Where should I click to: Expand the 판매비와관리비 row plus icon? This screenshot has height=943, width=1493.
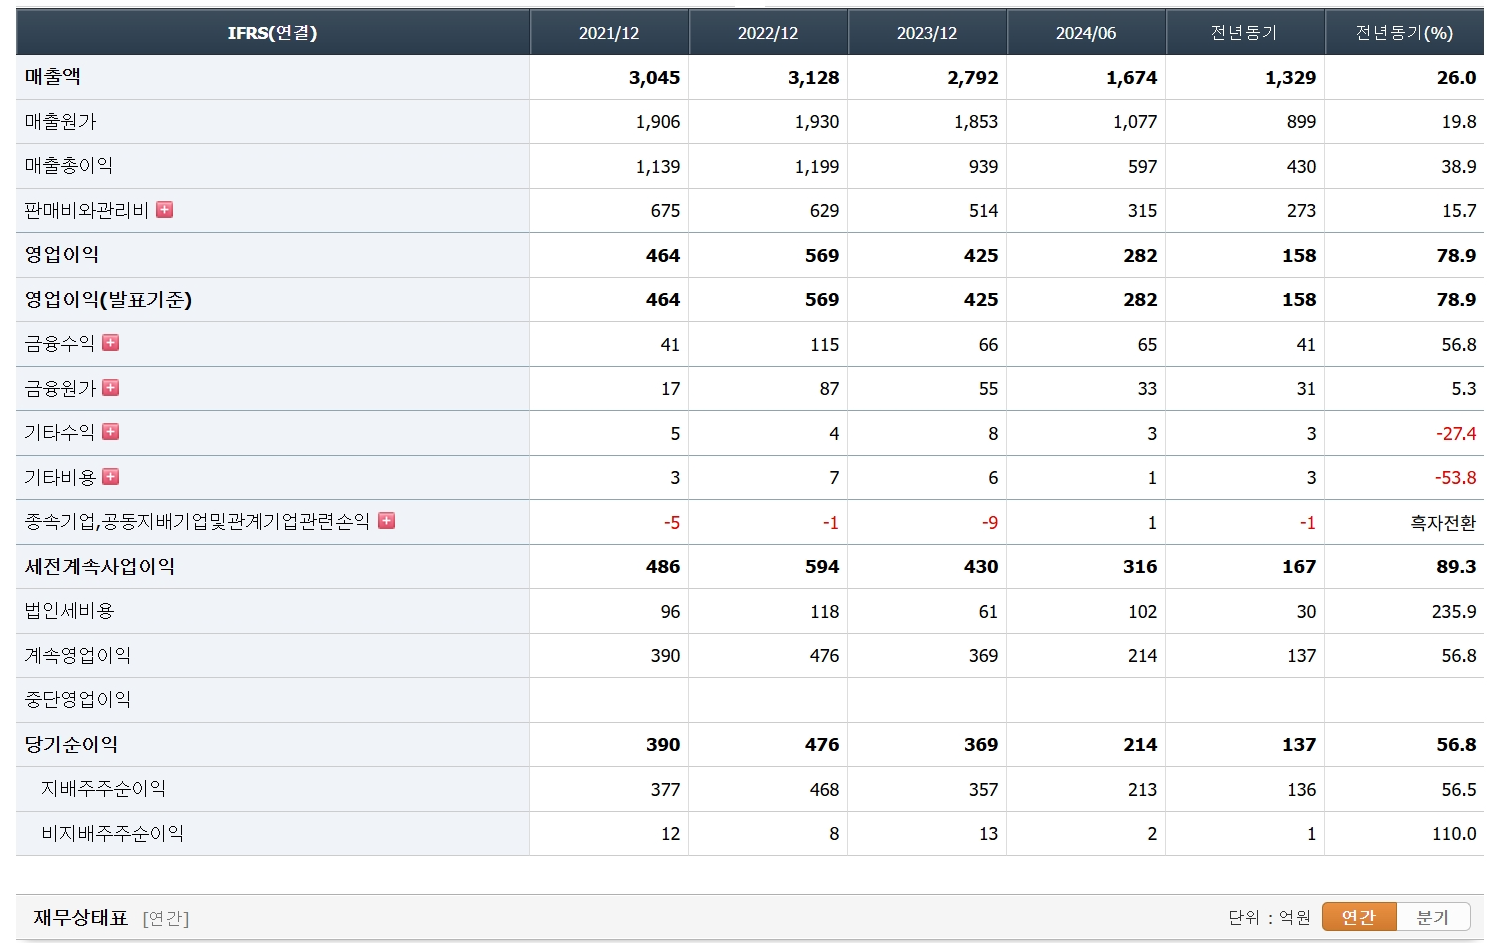pos(165,210)
